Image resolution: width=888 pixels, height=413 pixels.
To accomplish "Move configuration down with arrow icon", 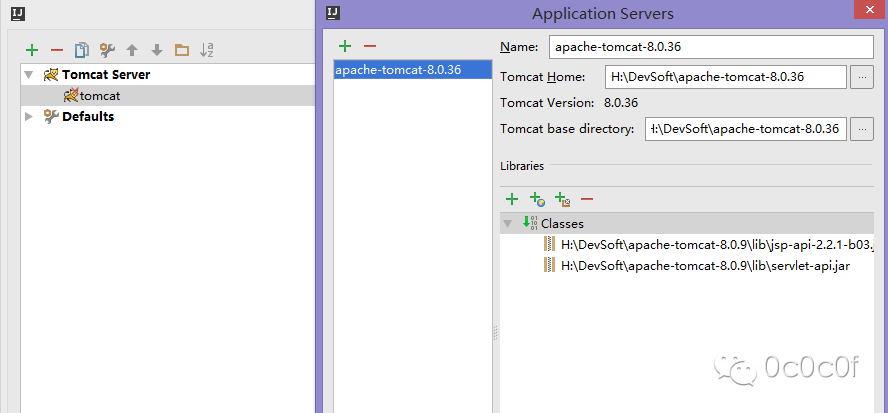I will click(x=157, y=50).
